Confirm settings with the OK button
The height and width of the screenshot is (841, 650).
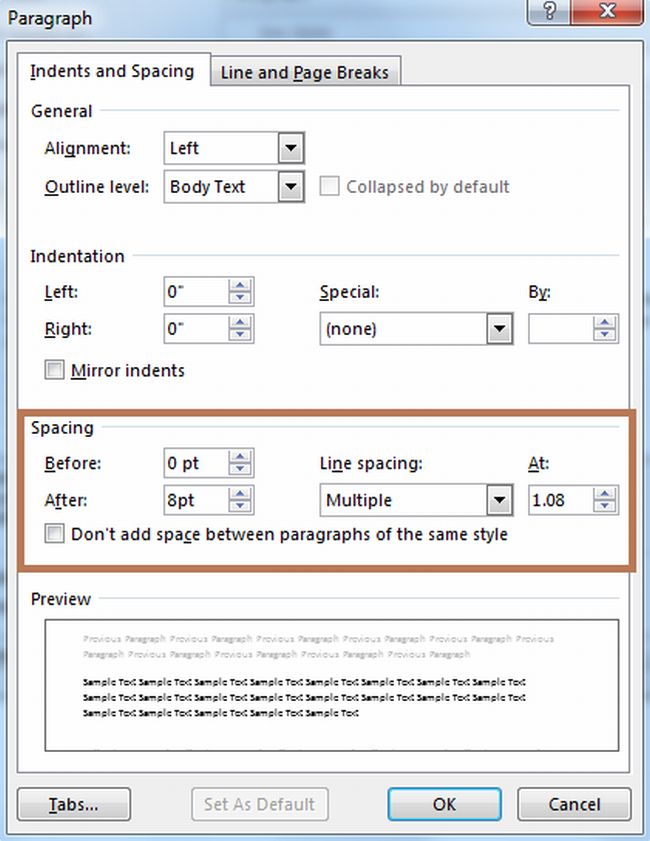tap(443, 804)
